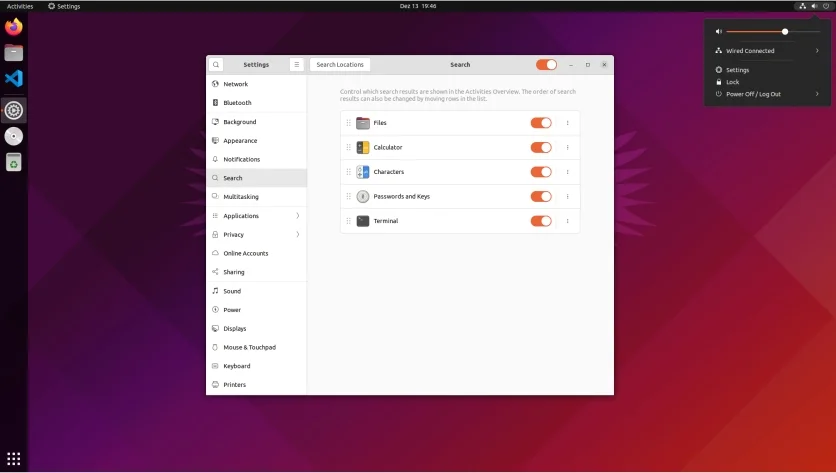Adjust the system volume slider
This screenshot has height=473, width=836.
point(785,32)
